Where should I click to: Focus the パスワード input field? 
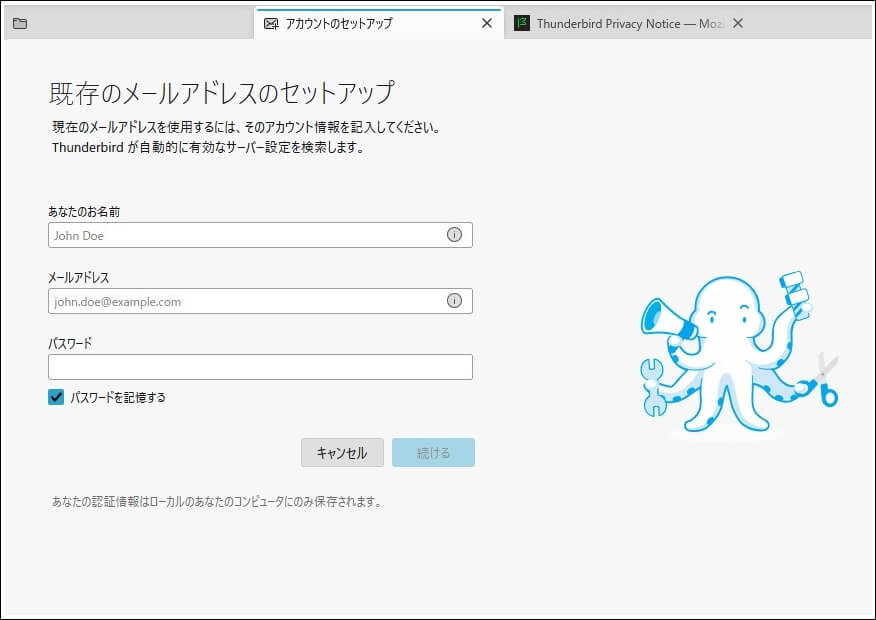click(x=260, y=367)
